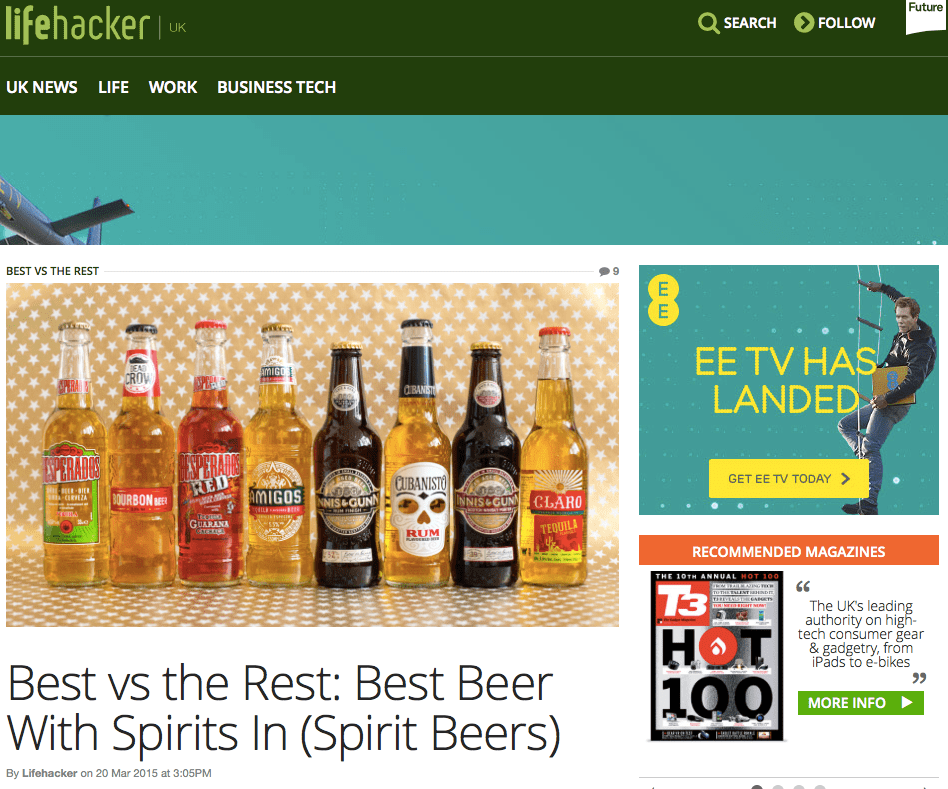Open the Best vs the Rest category link
The width and height of the screenshot is (948, 789).
click(53, 271)
